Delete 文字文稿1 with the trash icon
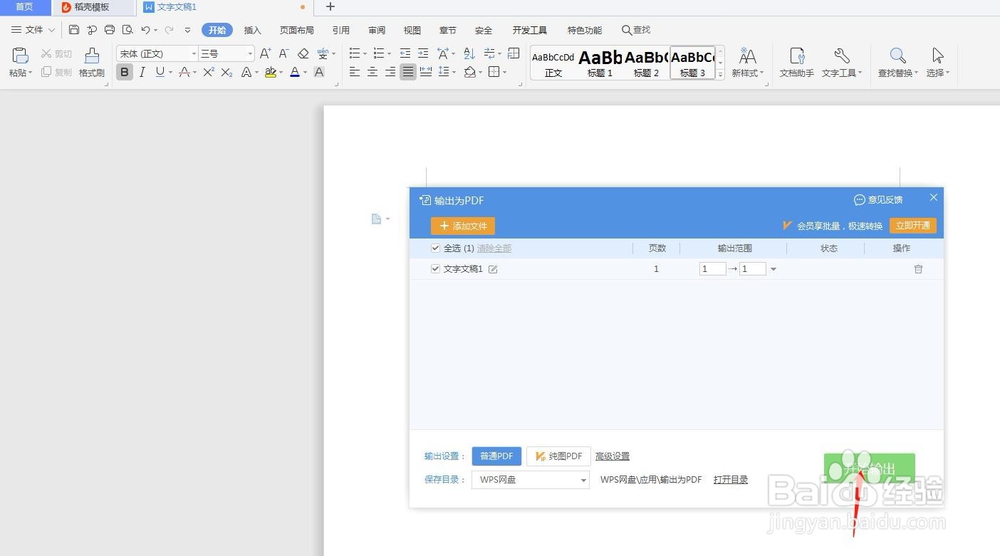Screen dimensions: 1000x556 tap(918, 269)
